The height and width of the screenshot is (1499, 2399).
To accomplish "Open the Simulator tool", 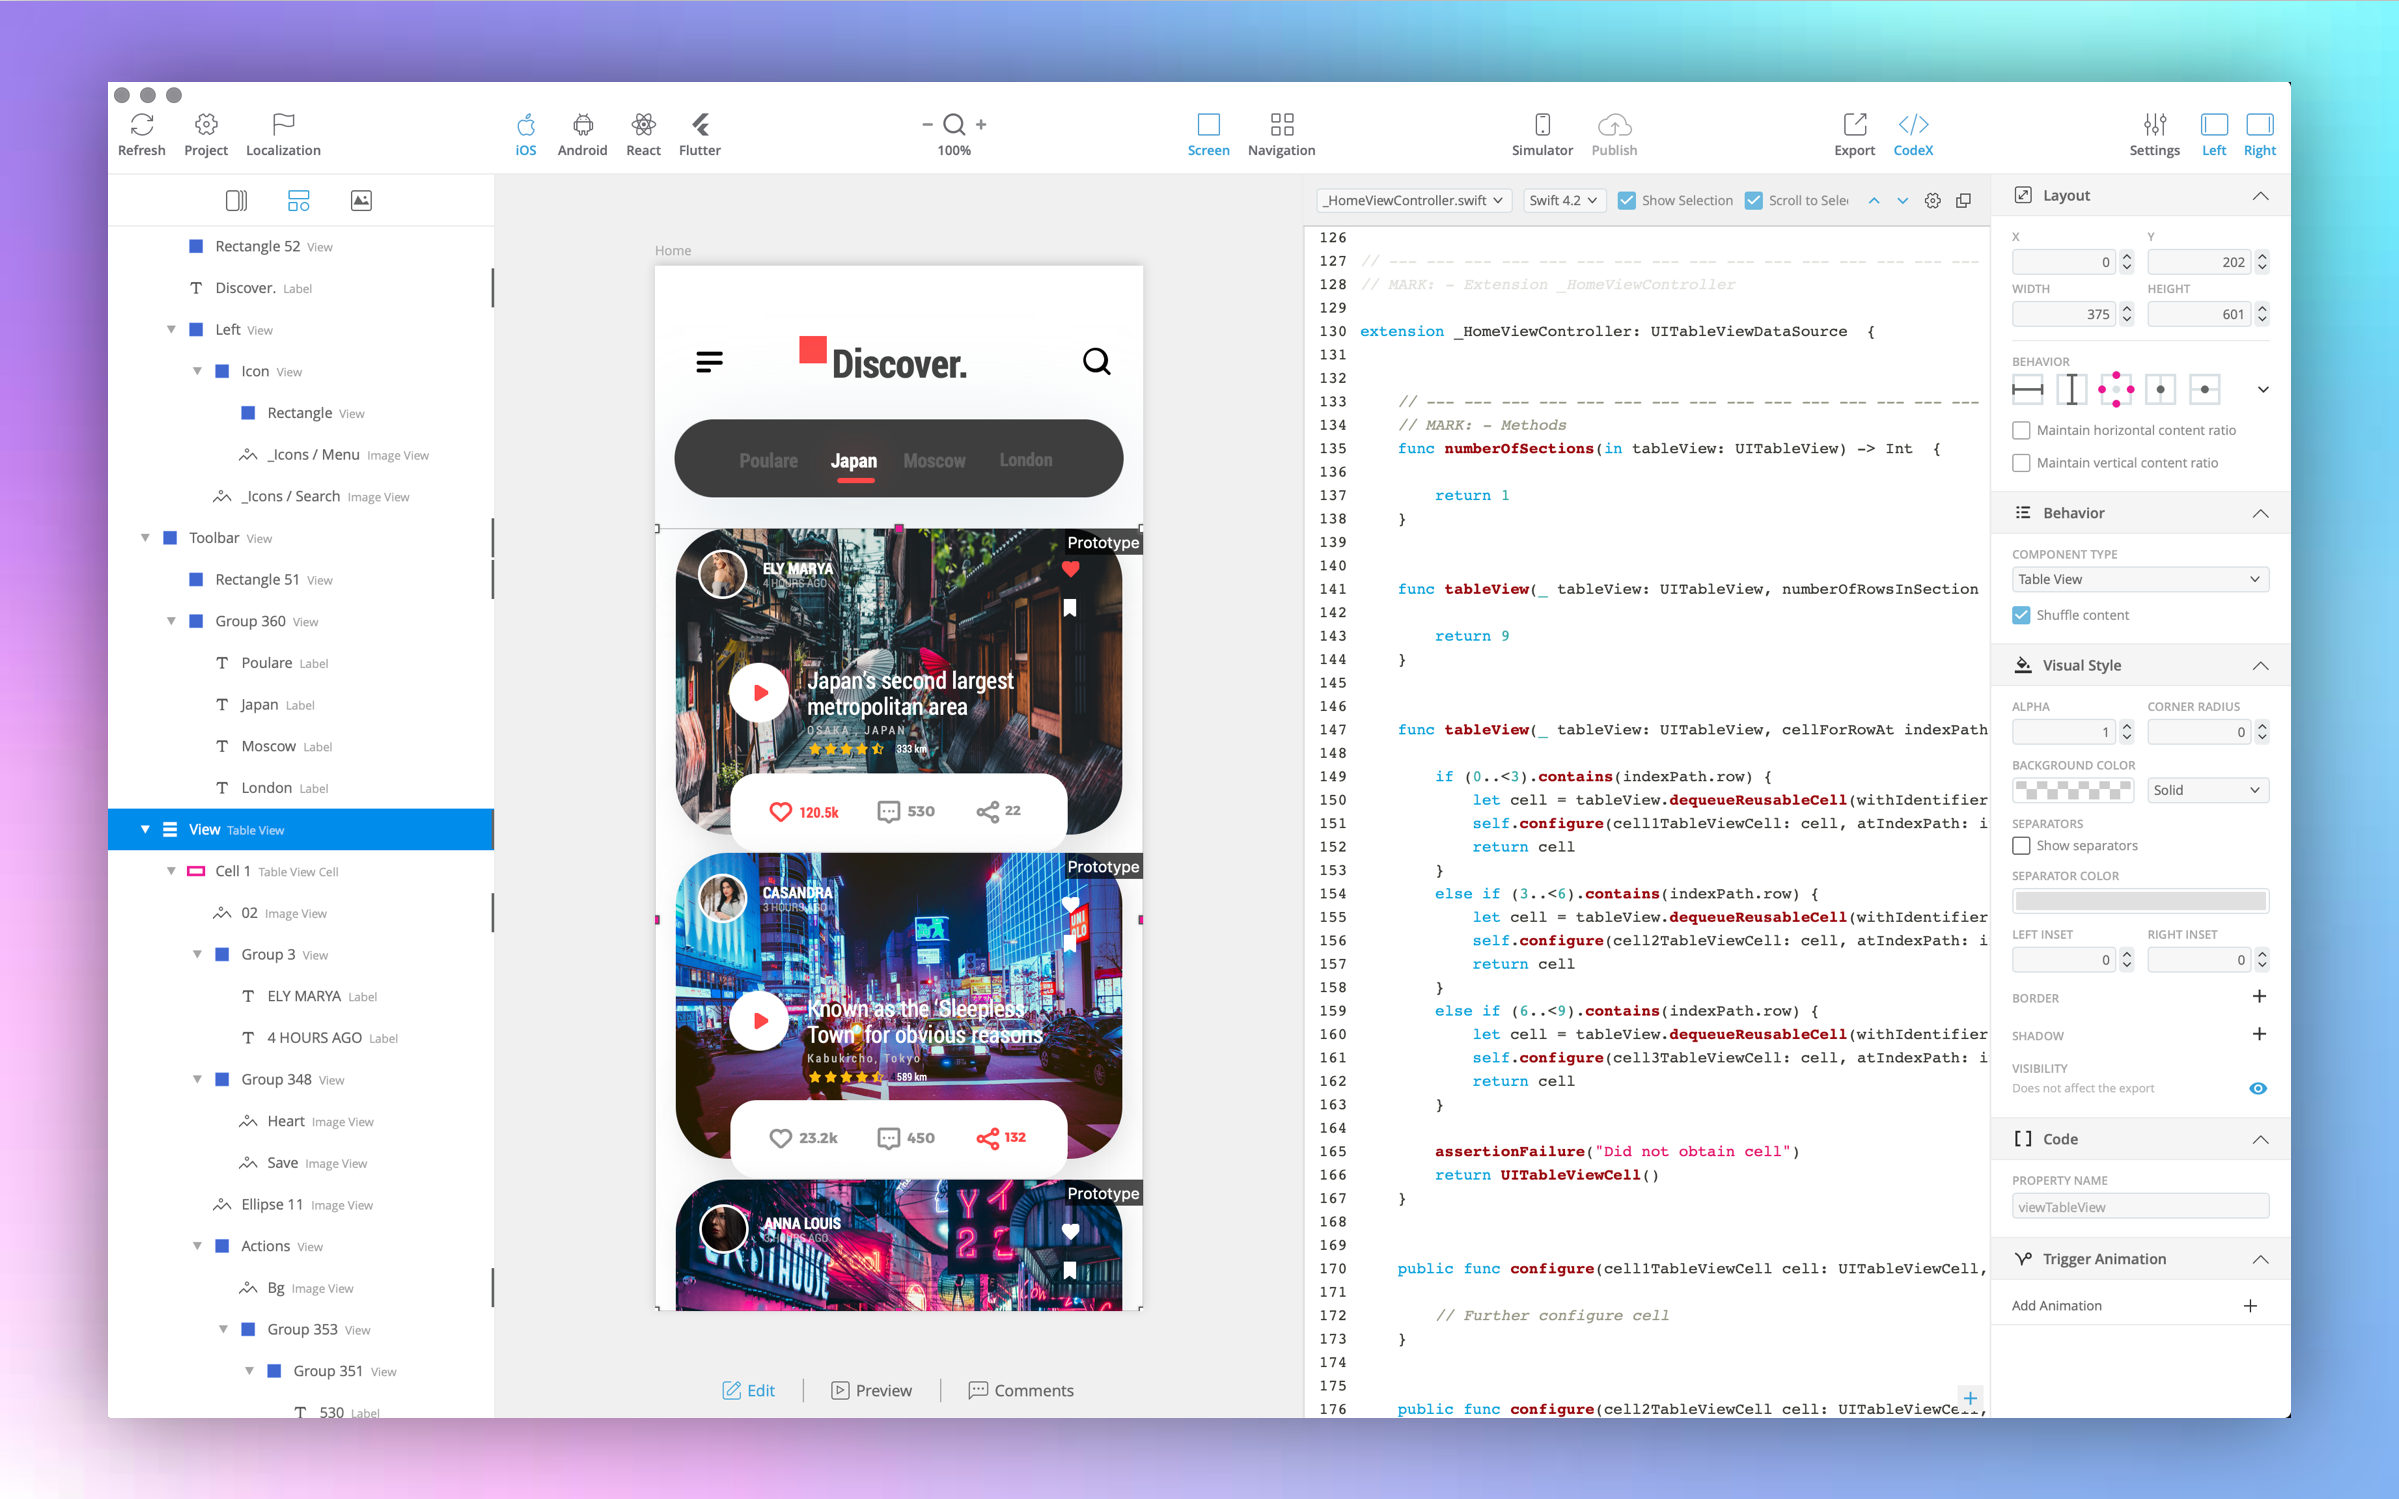I will 1541,125.
